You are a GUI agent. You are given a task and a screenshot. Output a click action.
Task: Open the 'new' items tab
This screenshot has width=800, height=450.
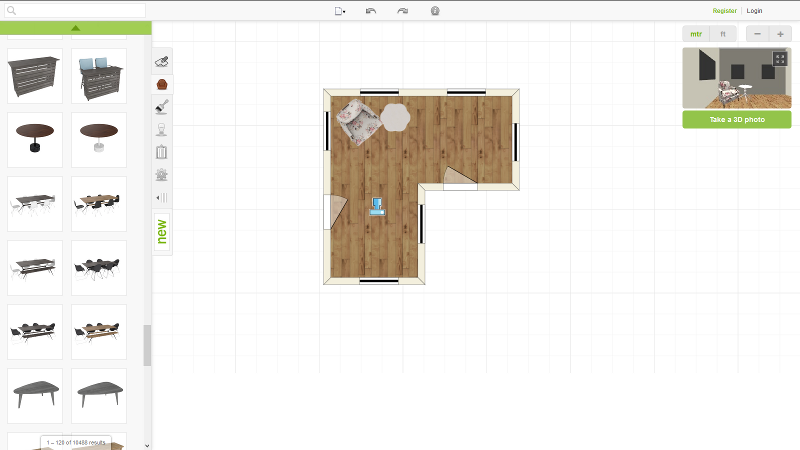click(162, 232)
